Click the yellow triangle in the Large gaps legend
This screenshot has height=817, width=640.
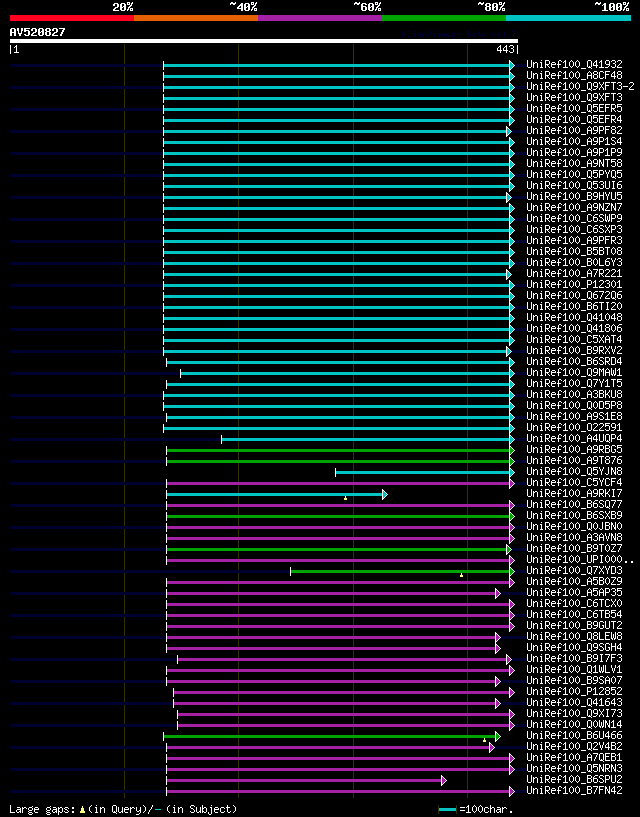pyautogui.click(x=82, y=810)
